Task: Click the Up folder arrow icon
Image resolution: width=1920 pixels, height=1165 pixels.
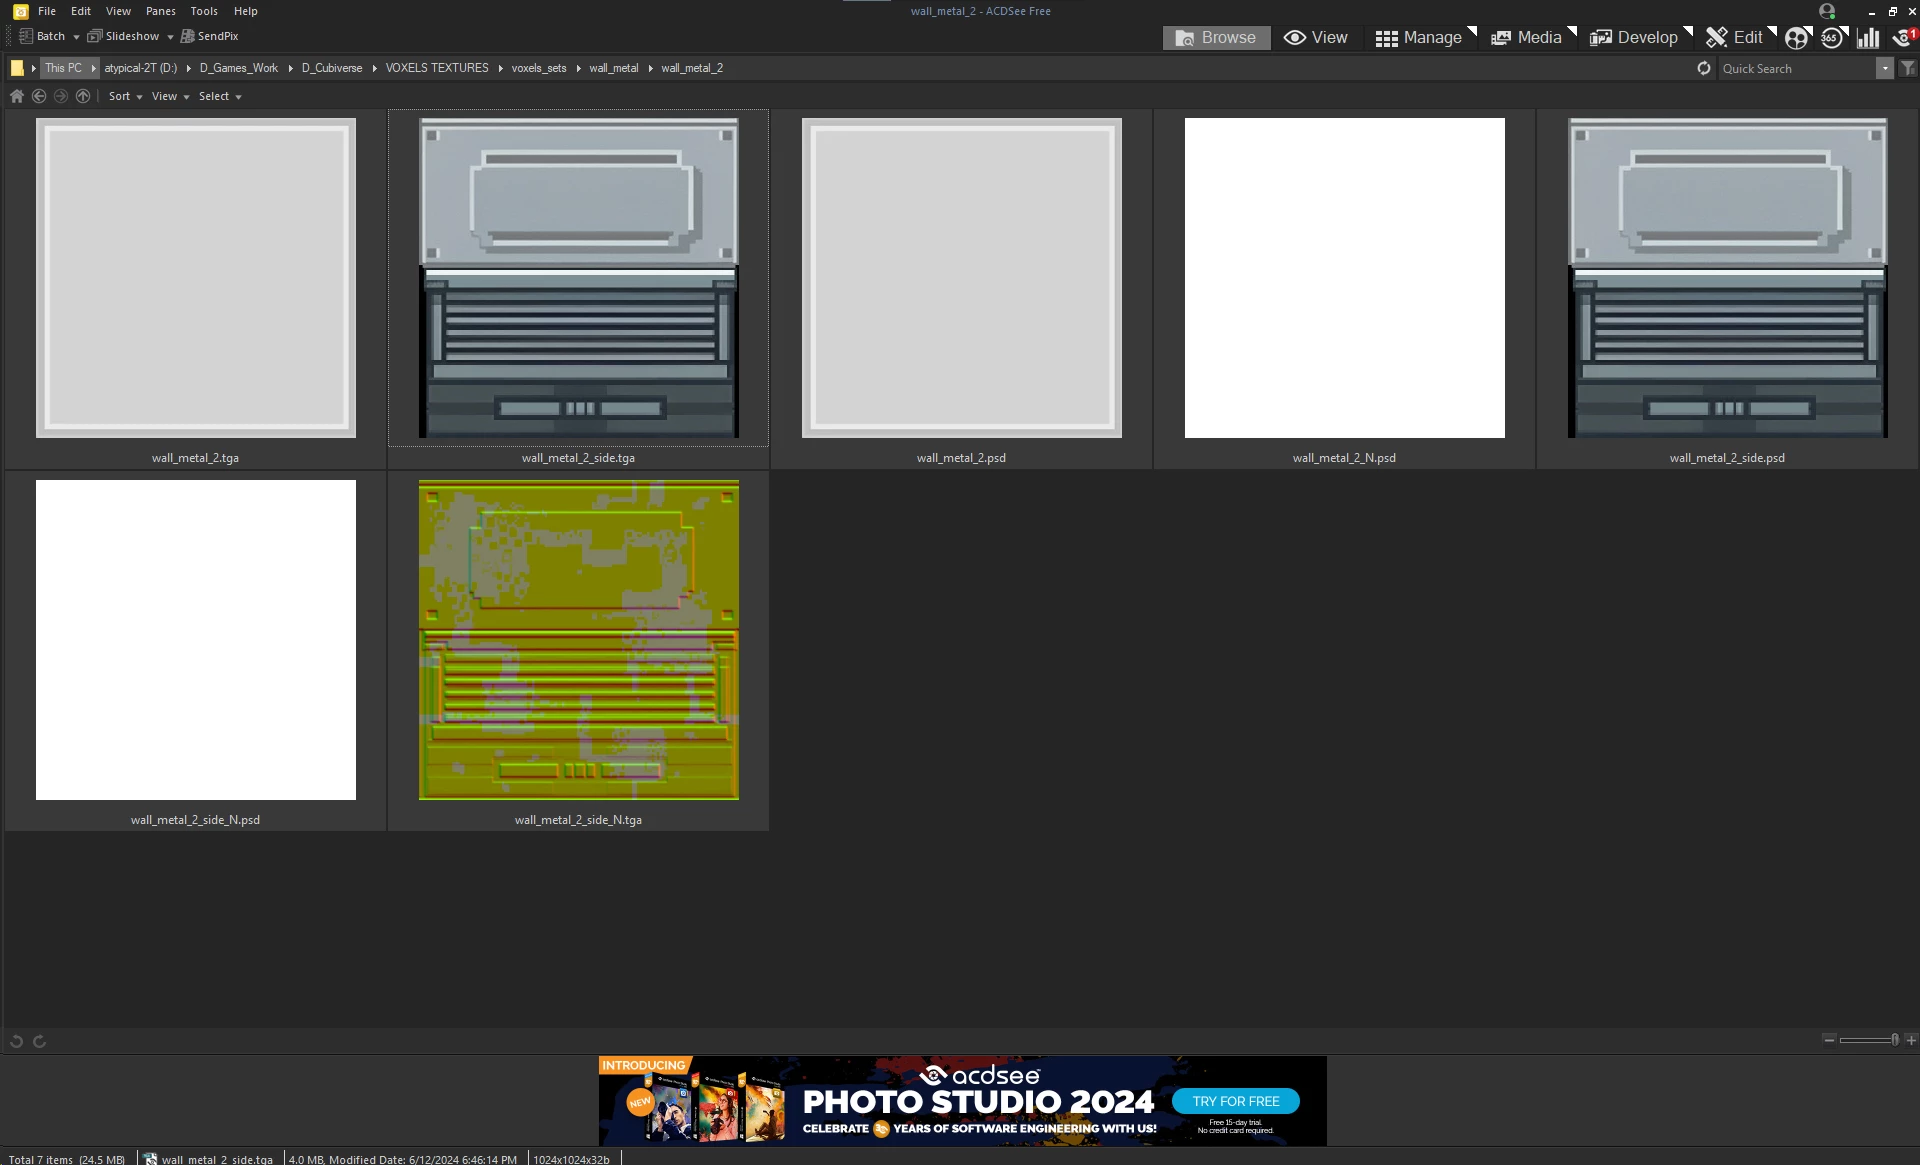Action: [83, 96]
